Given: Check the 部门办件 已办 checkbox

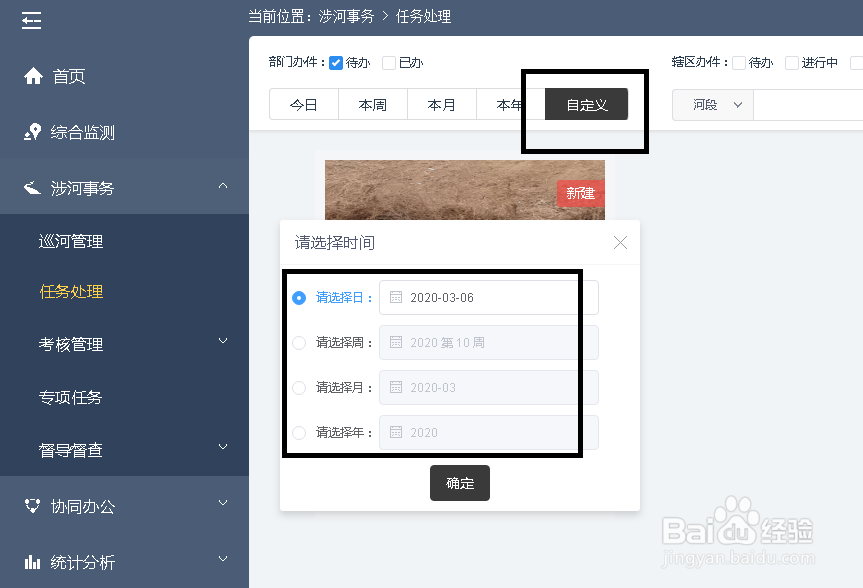Looking at the screenshot, I should pyautogui.click(x=389, y=63).
